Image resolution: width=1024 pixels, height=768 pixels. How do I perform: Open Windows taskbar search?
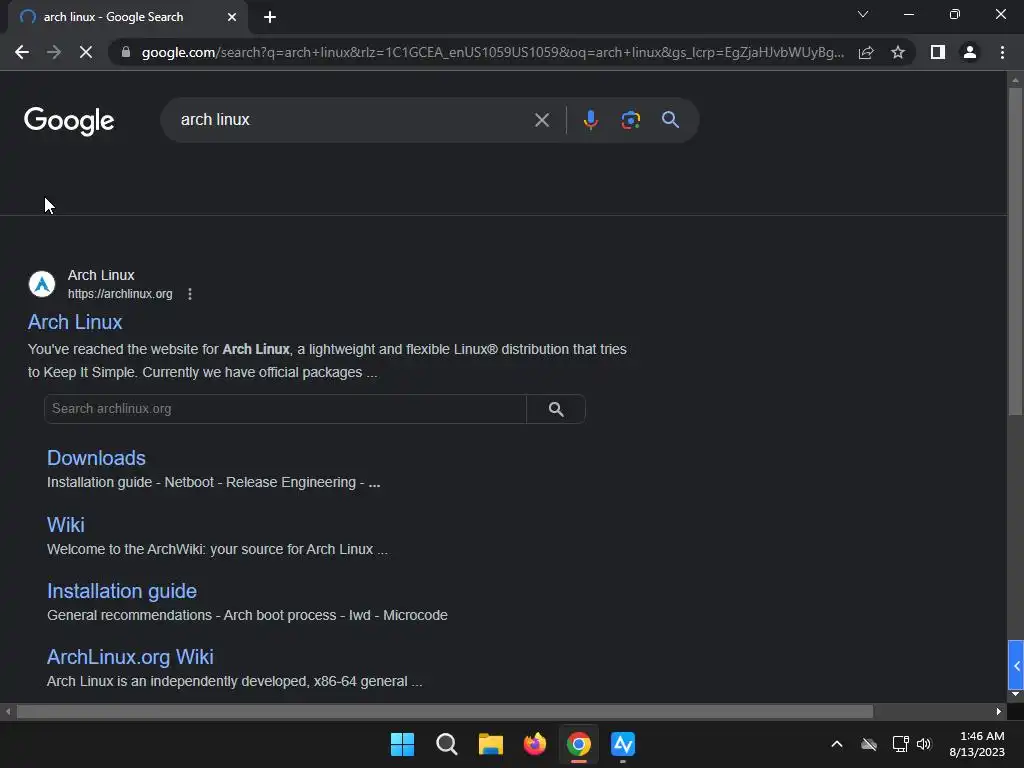tap(447, 744)
